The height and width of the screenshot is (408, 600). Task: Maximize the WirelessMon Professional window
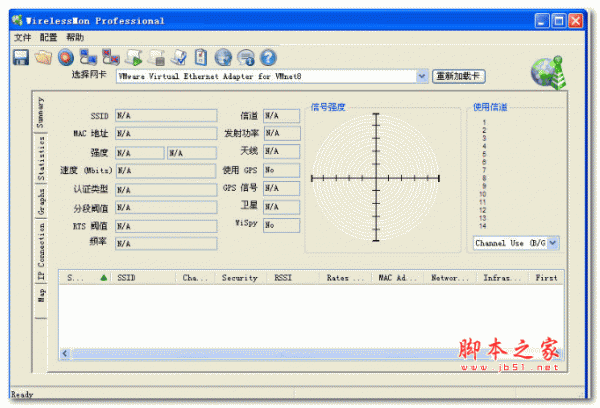559,20
